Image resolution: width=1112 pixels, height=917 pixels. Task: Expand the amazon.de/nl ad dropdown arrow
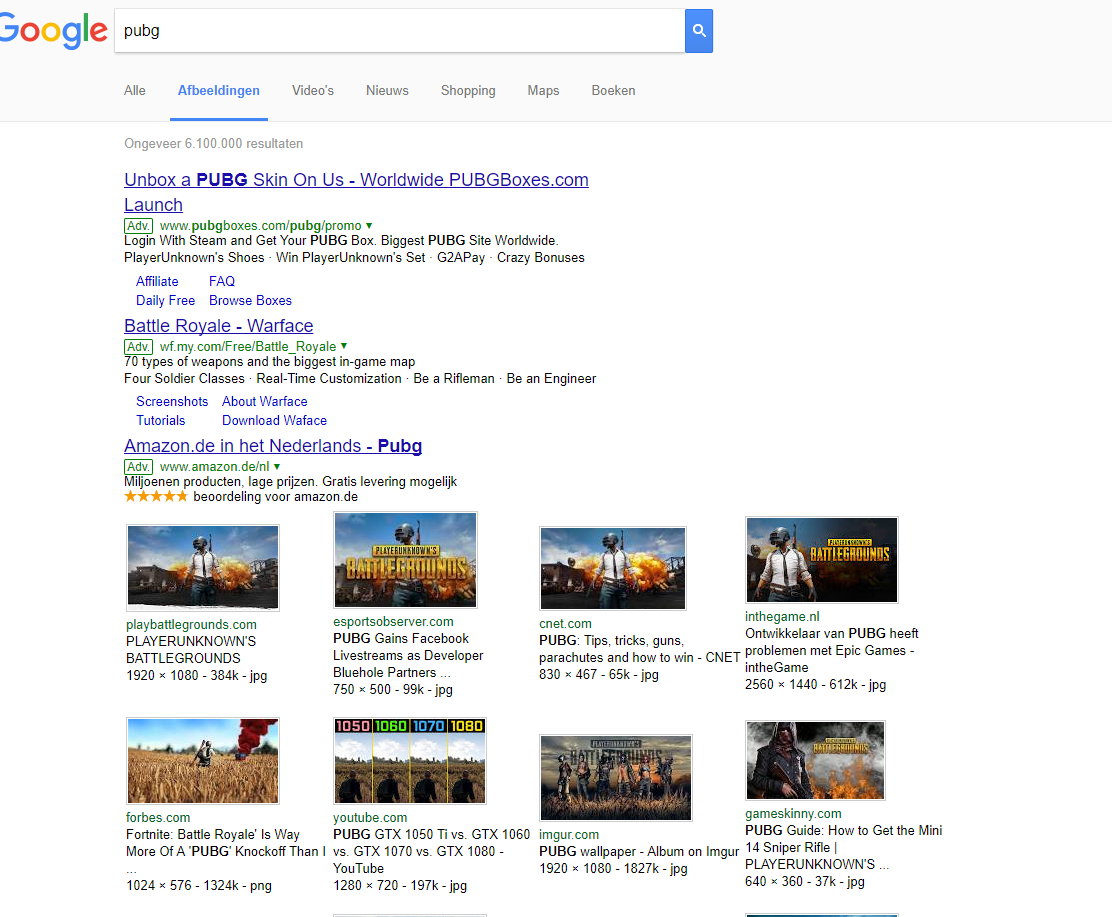pos(277,466)
